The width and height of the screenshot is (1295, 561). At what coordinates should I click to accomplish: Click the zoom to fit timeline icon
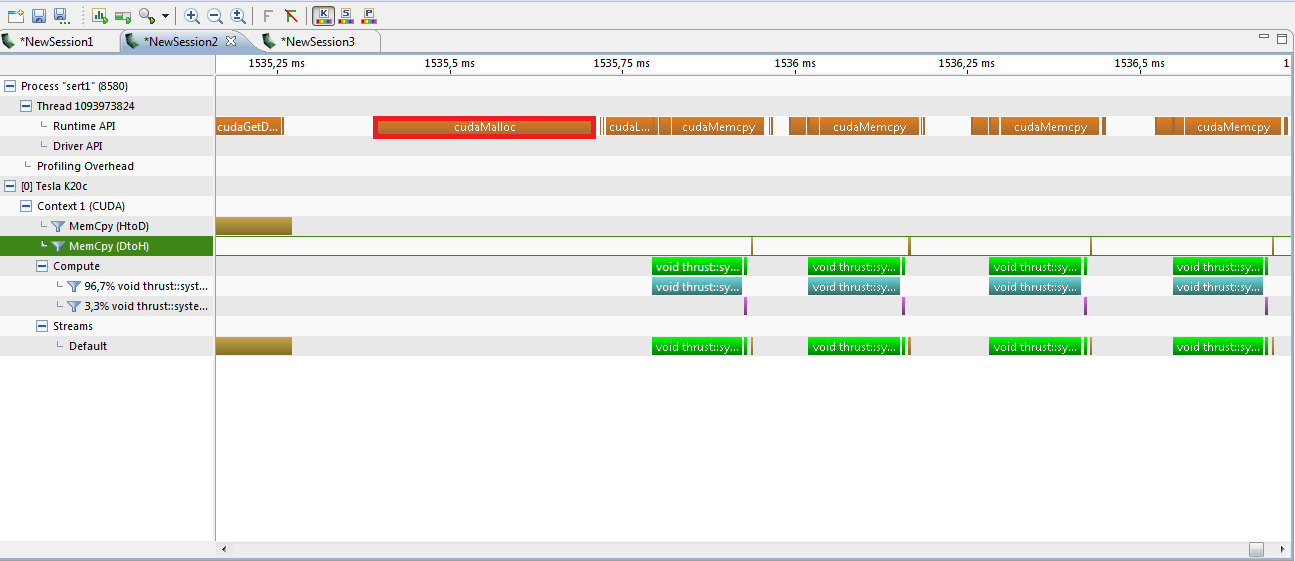(x=238, y=16)
